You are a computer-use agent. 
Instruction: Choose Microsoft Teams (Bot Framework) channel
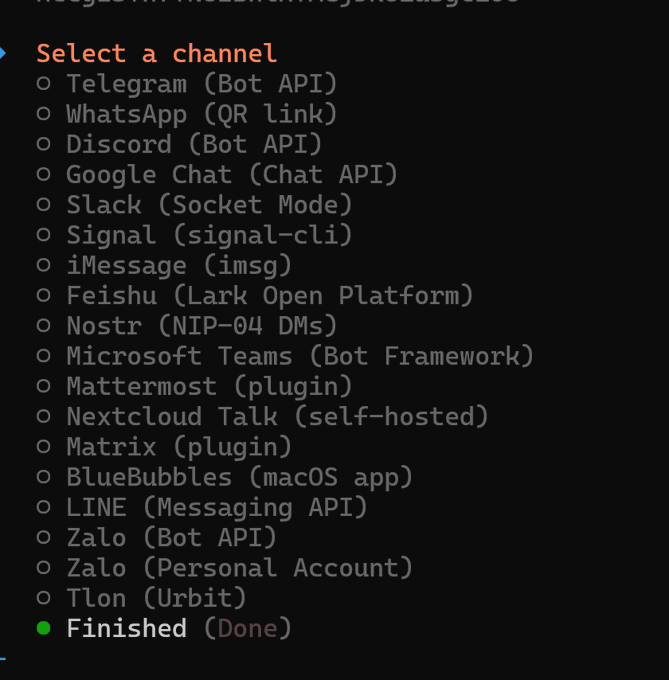(x=285, y=356)
